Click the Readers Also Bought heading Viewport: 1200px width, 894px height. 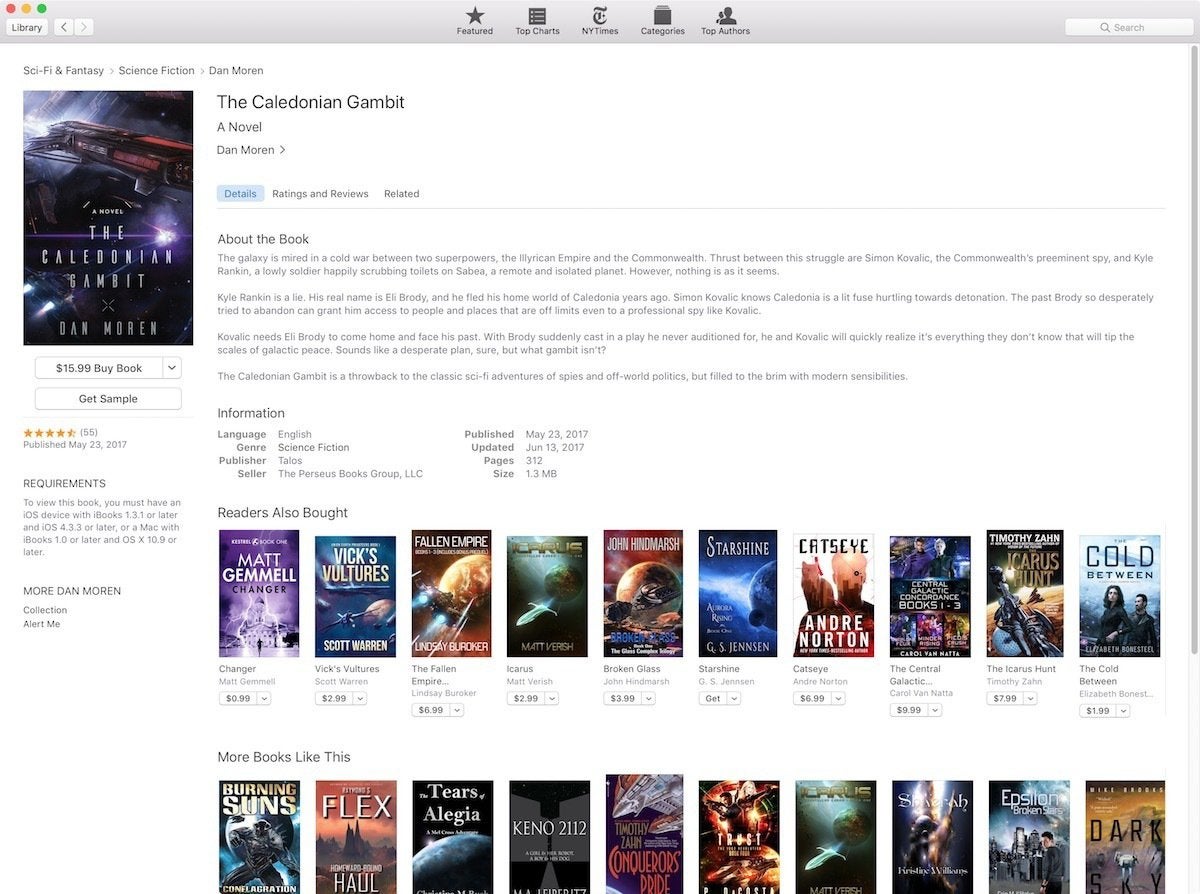(x=283, y=513)
